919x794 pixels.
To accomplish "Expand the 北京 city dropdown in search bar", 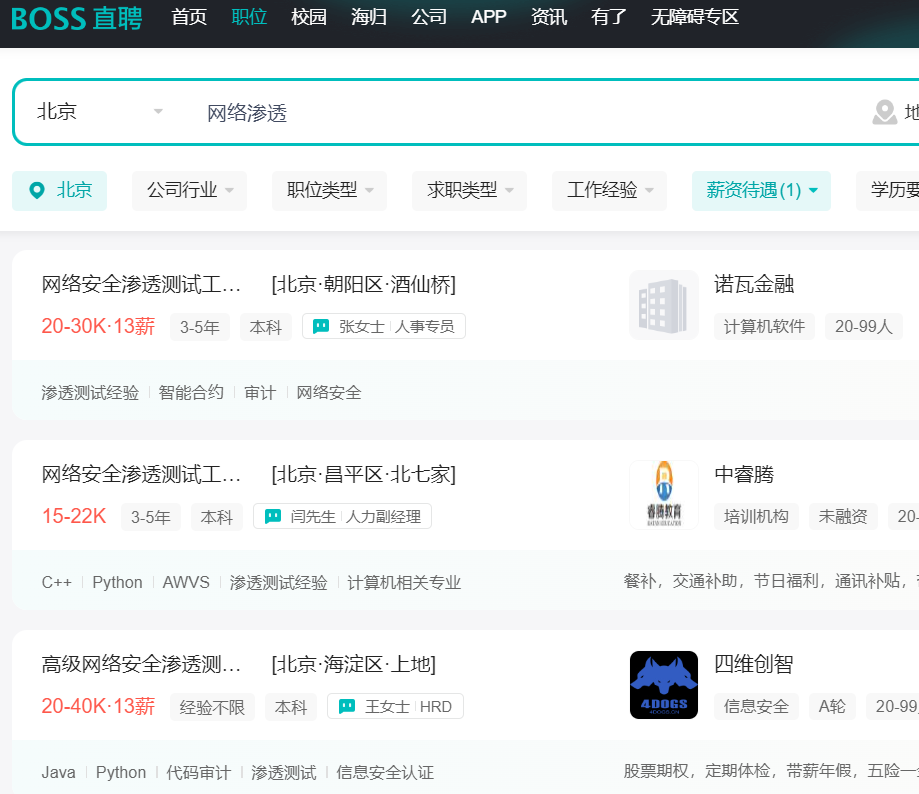I will click(x=100, y=111).
